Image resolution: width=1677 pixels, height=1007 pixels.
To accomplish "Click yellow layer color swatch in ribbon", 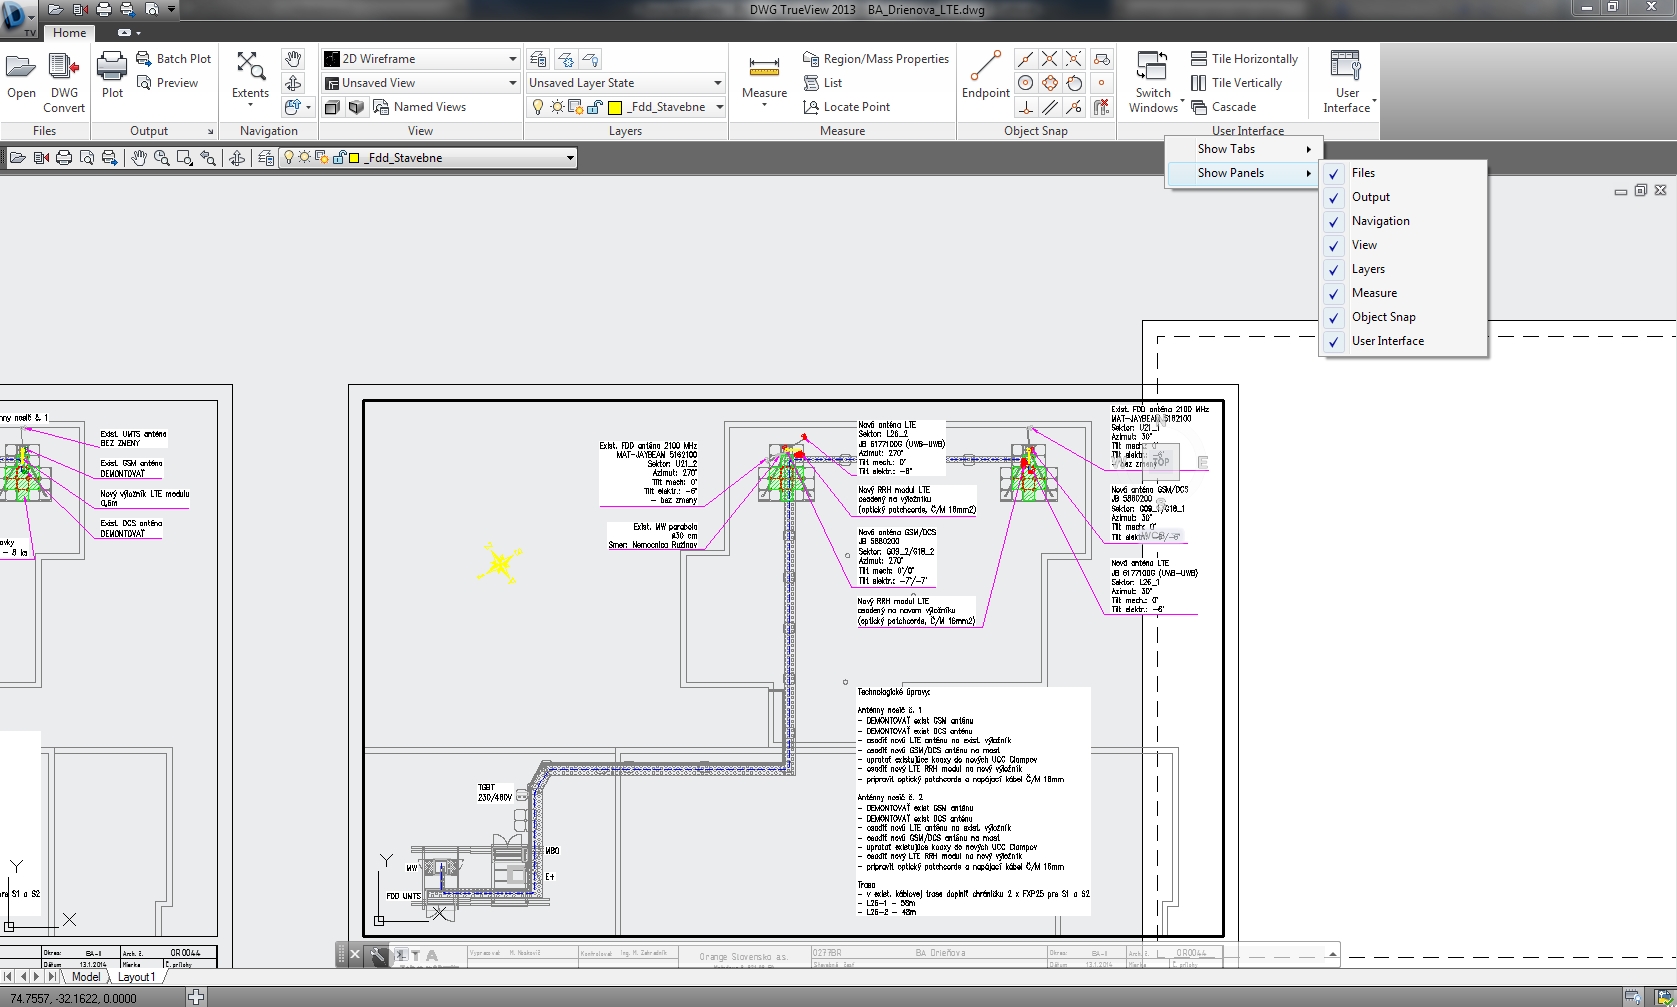I will point(615,107).
